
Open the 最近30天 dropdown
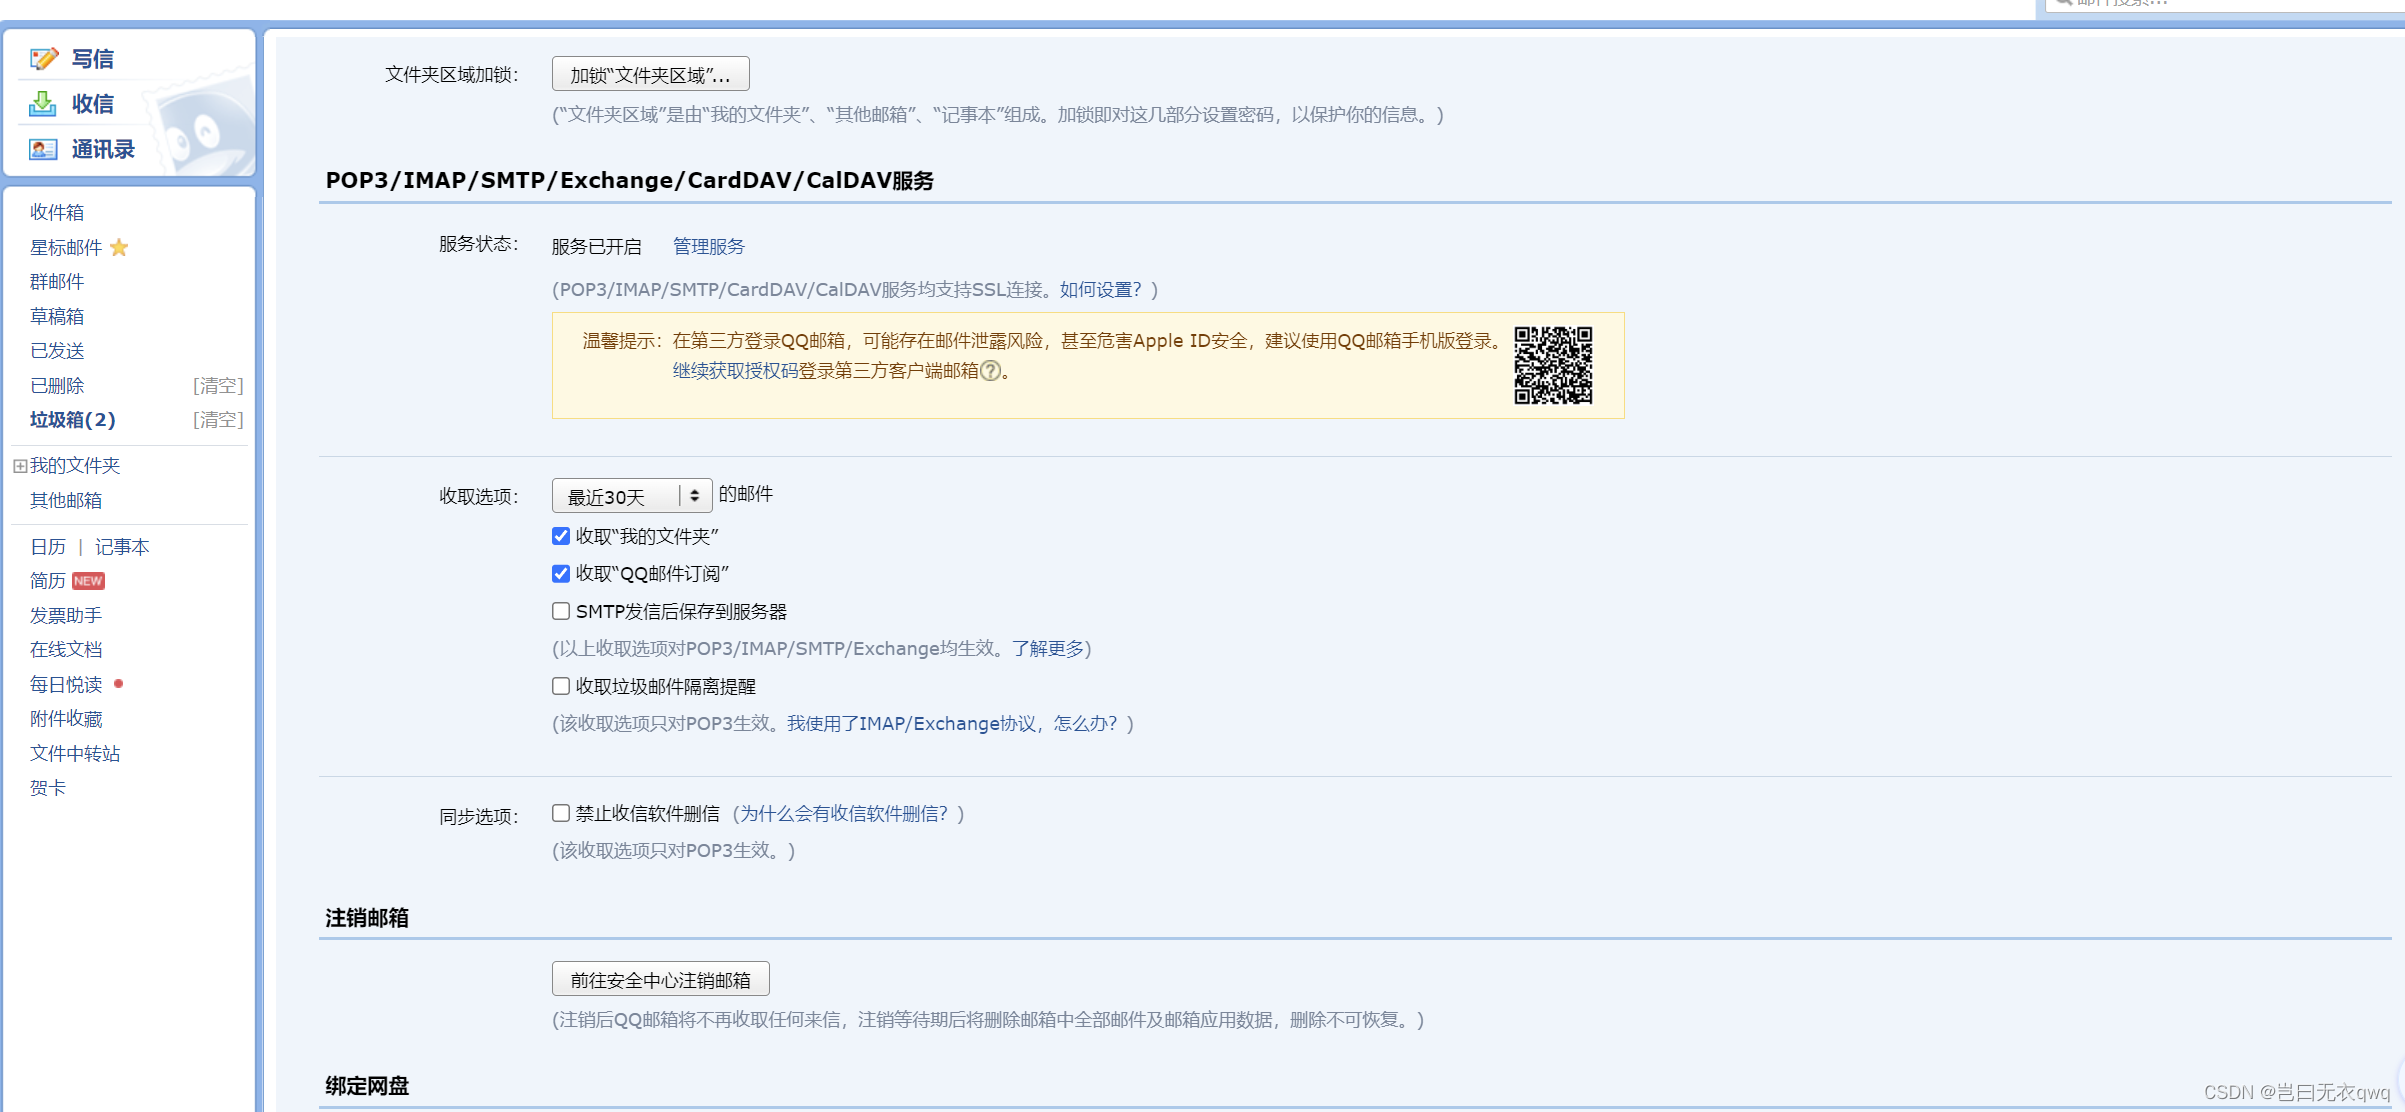pos(631,496)
